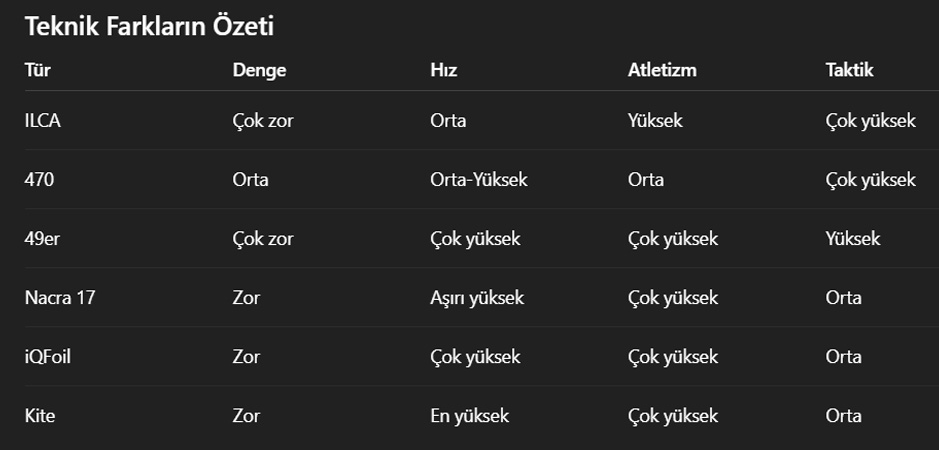Click the '470' row label
939x450 pixels.
tap(38, 180)
